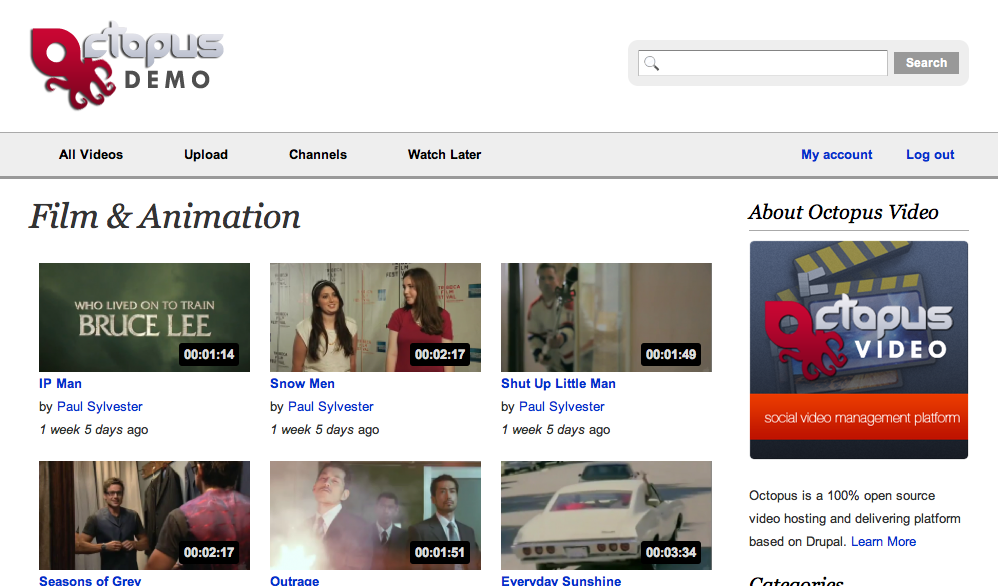Open the Outrage video thumbnail
This screenshot has width=998, height=586.
tap(375, 514)
